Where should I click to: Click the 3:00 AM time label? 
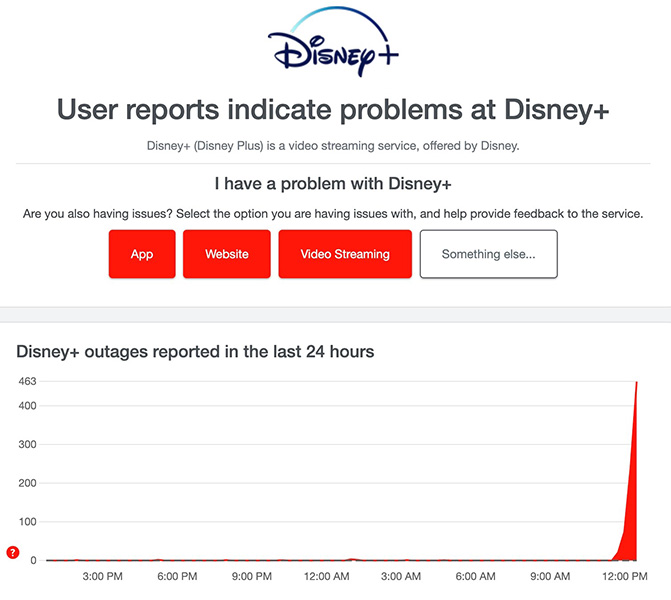click(400, 577)
